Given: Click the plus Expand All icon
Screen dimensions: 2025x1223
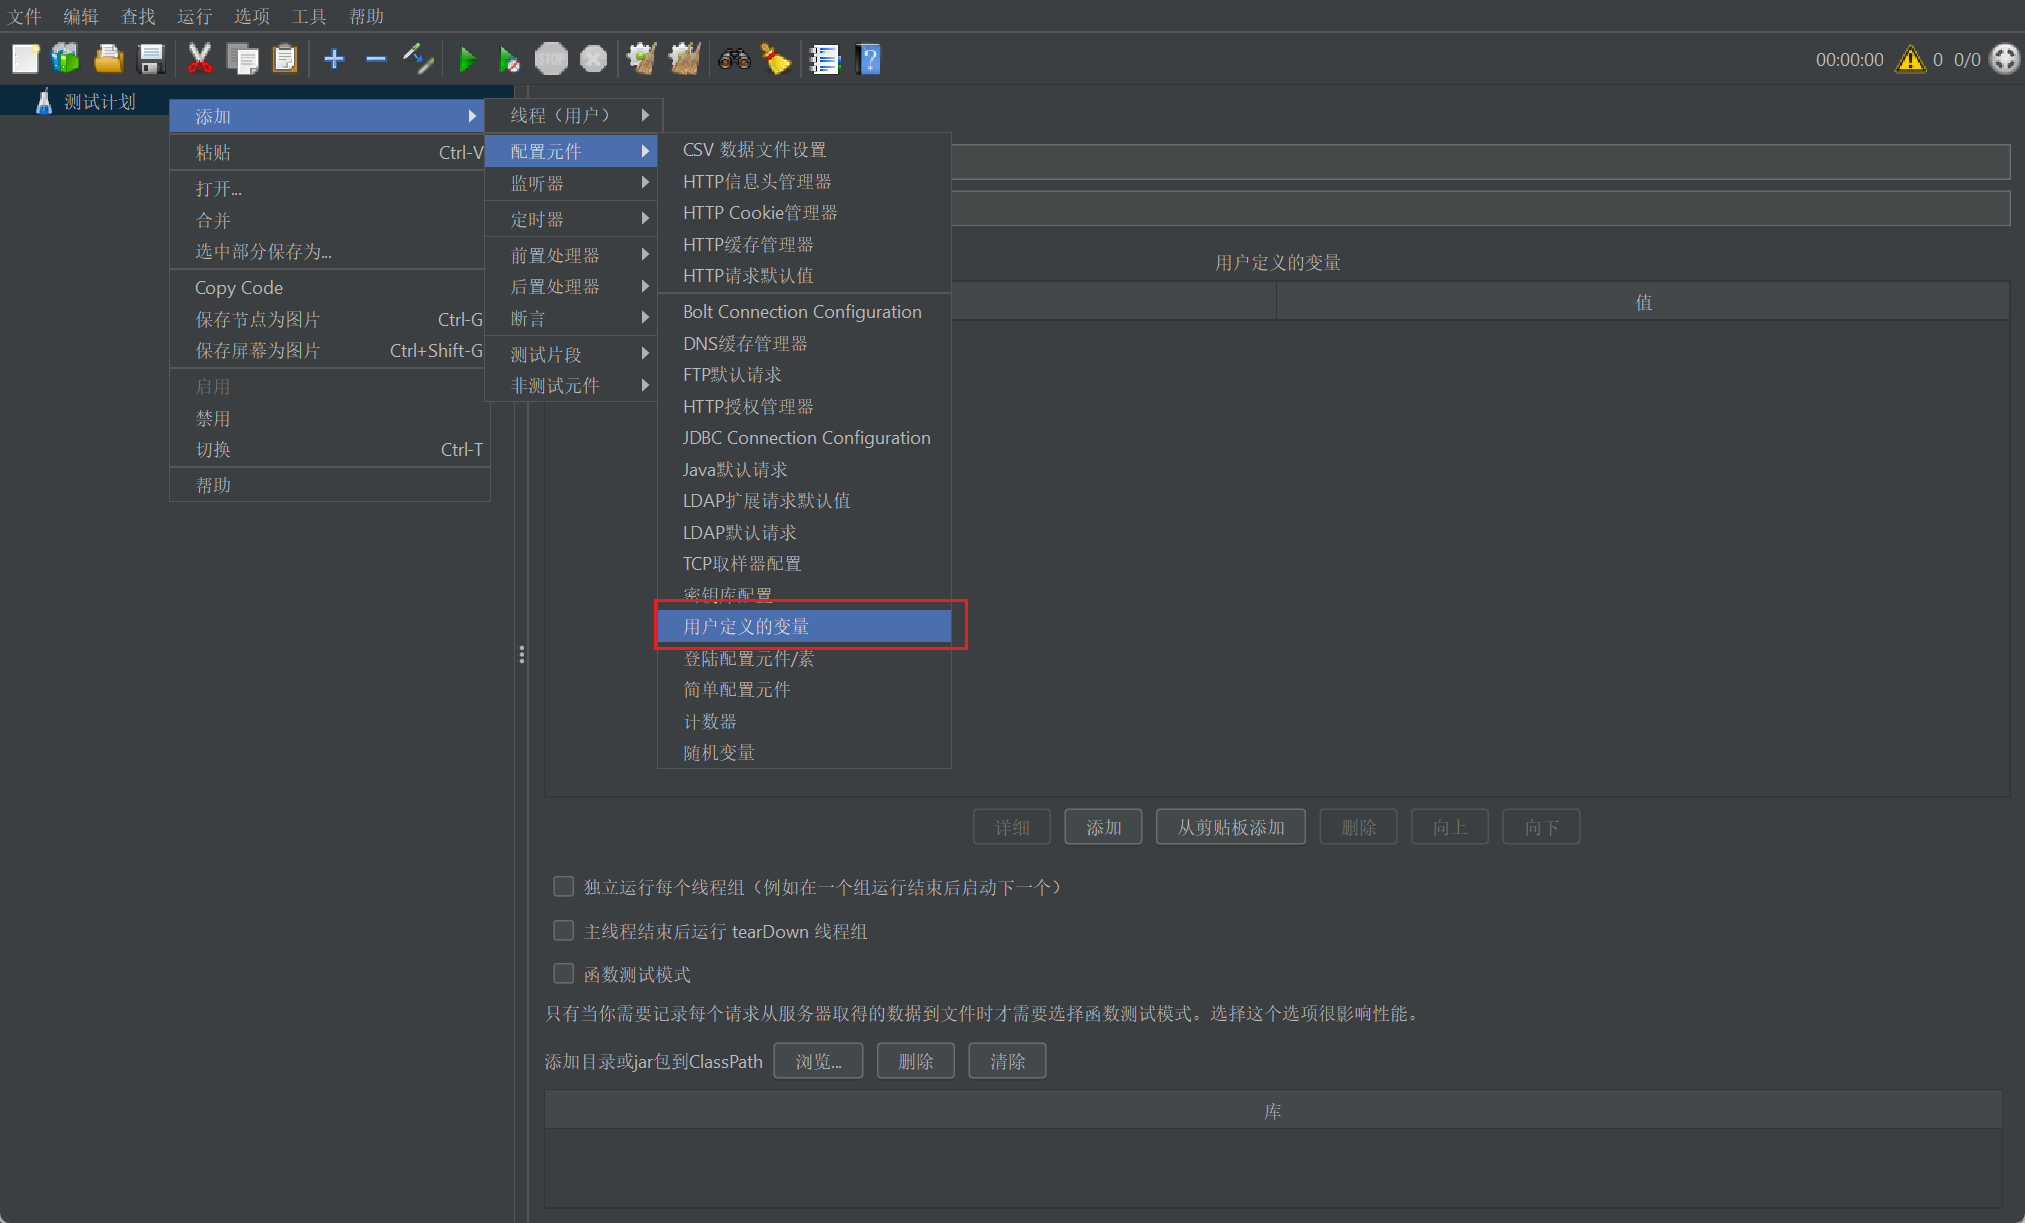Looking at the screenshot, I should (334, 59).
